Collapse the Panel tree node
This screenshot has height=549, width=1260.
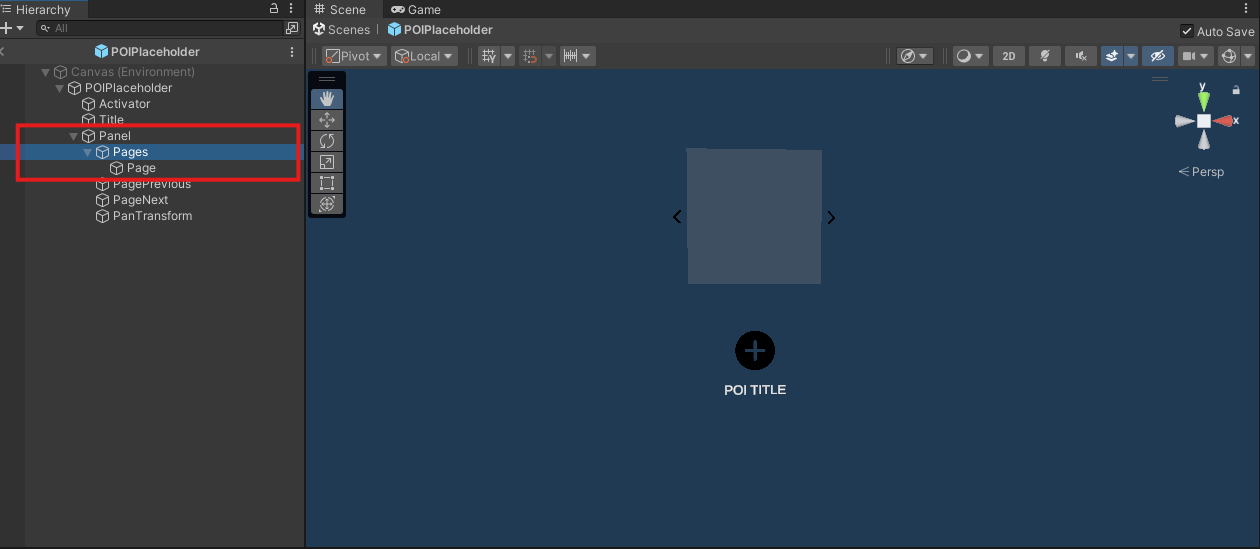pyautogui.click(x=73, y=136)
